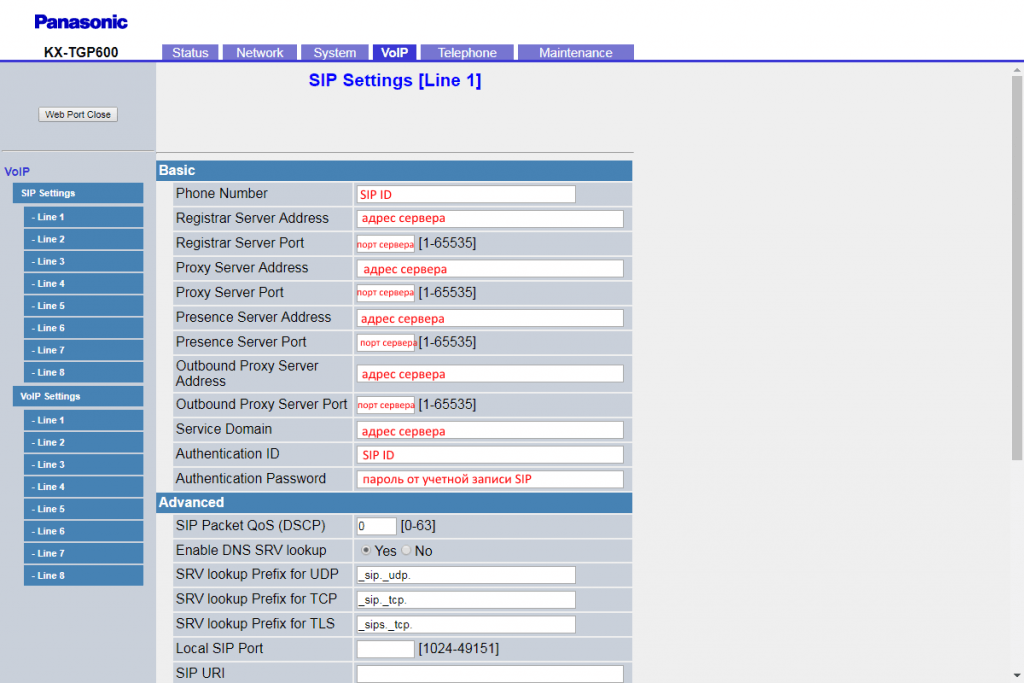Open VoIP Settings Line 1
The image size is (1024, 683).
[x=84, y=420]
